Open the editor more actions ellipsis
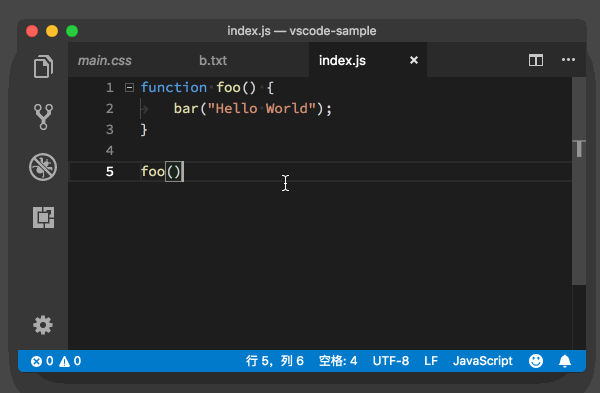The width and height of the screenshot is (600, 393). point(568,60)
